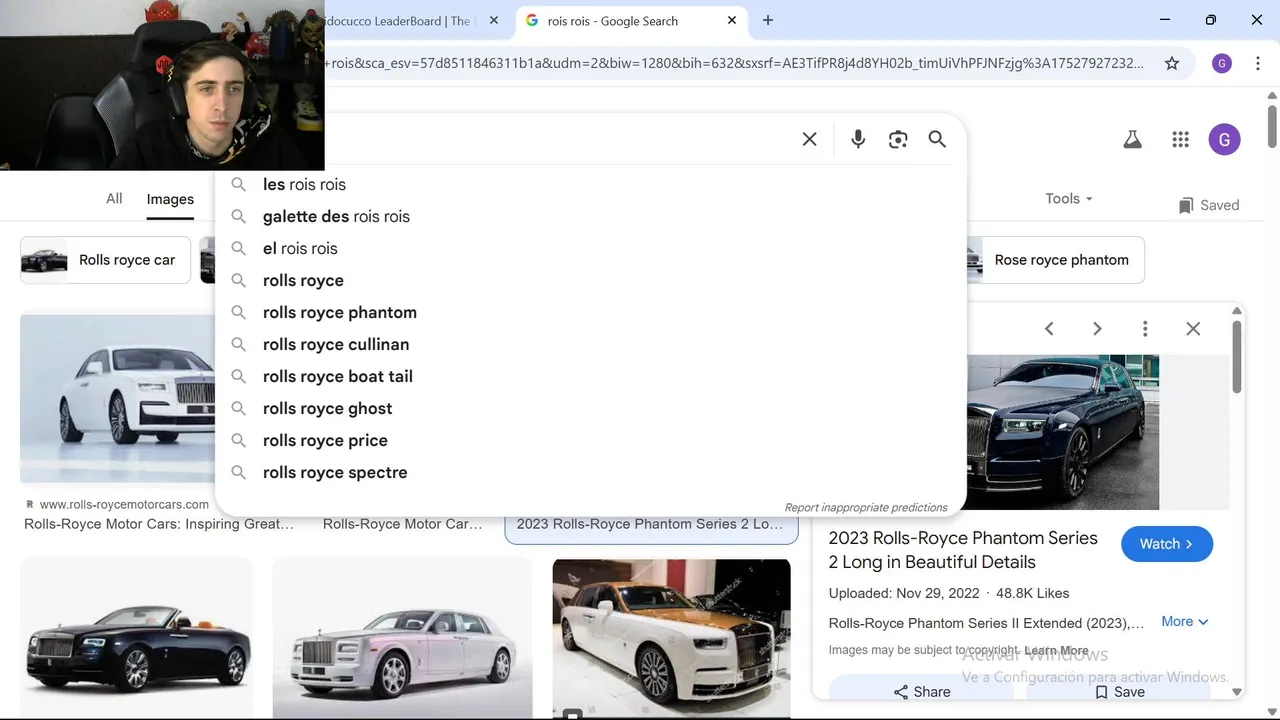The height and width of the screenshot is (720, 1280).
Task: Open the Google apps grid icon
Action: click(1180, 140)
